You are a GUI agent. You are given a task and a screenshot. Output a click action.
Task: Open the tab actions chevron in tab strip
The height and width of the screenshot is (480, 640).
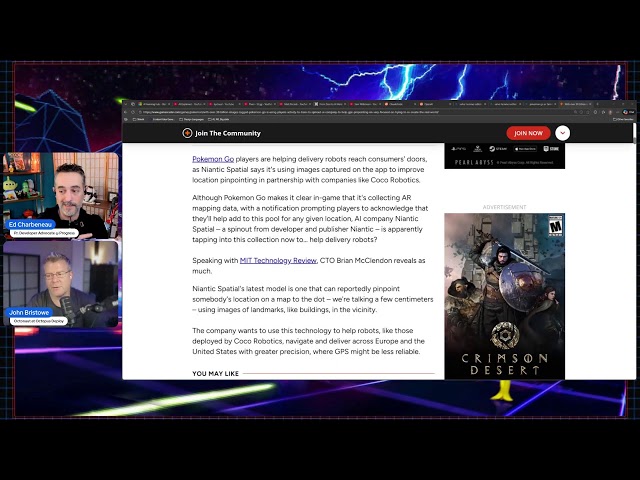coord(125,104)
